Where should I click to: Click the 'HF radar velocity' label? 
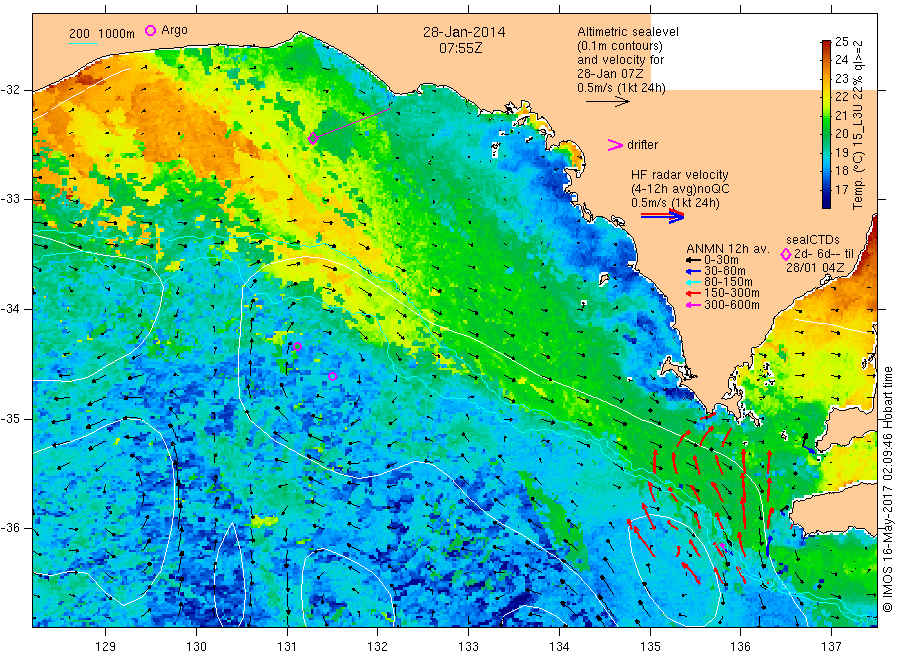tap(680, 174)
